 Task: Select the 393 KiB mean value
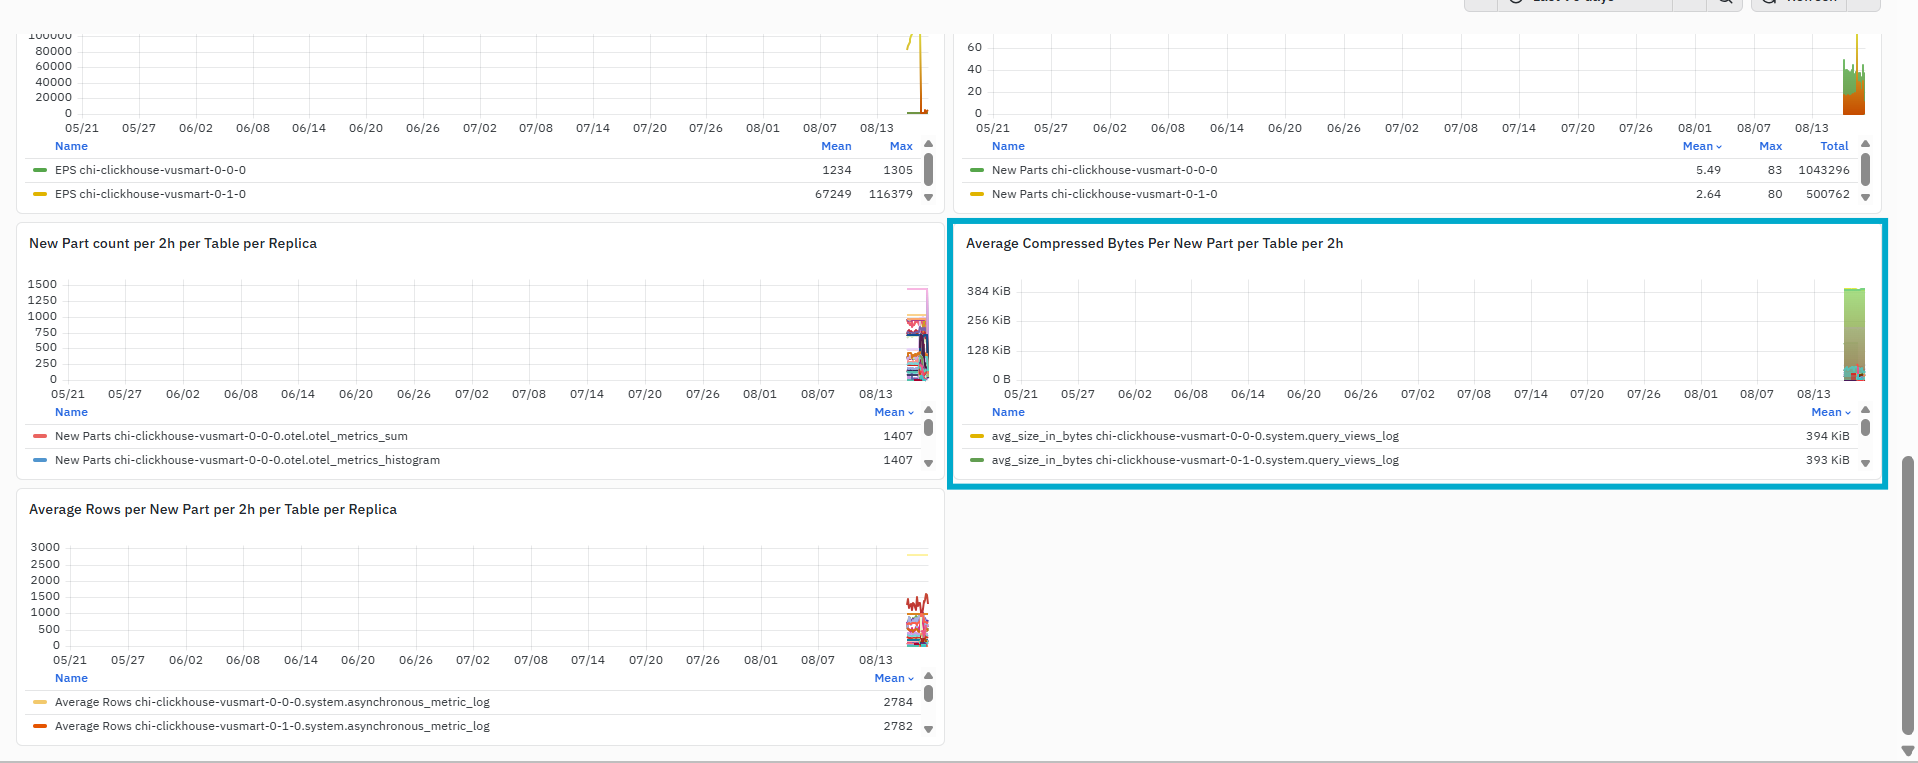tap(1828, 460)
